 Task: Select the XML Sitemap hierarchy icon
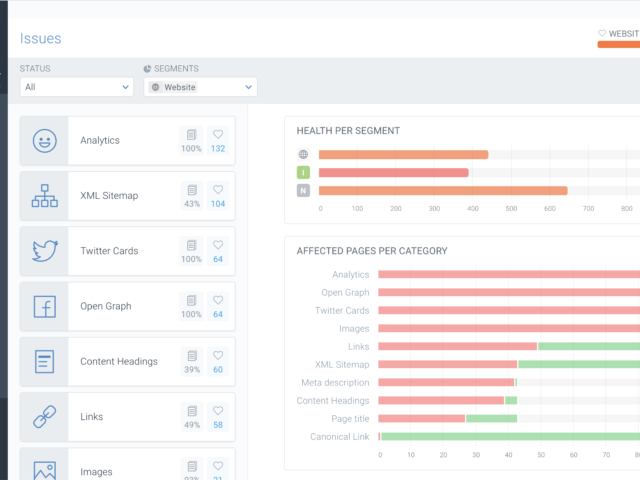[x=44, y=196]
